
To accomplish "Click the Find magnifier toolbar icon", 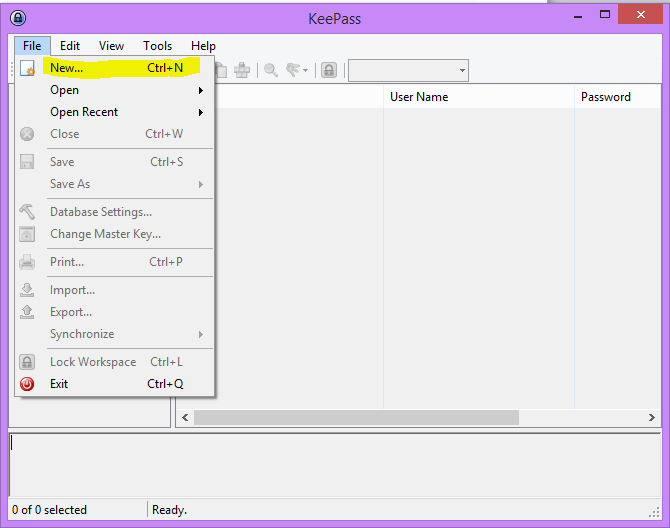I will [x=271, y=70].
